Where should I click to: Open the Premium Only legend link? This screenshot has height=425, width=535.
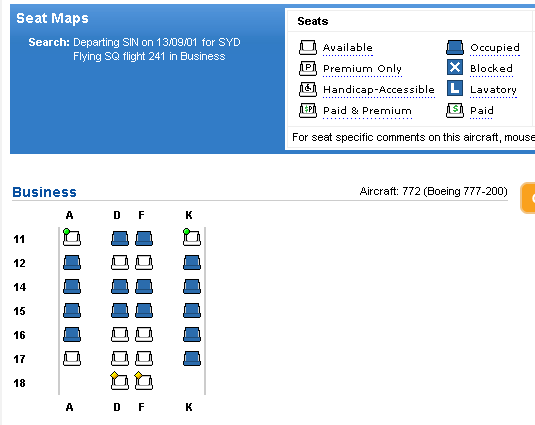pyautogui.click(x=362, y=69)
